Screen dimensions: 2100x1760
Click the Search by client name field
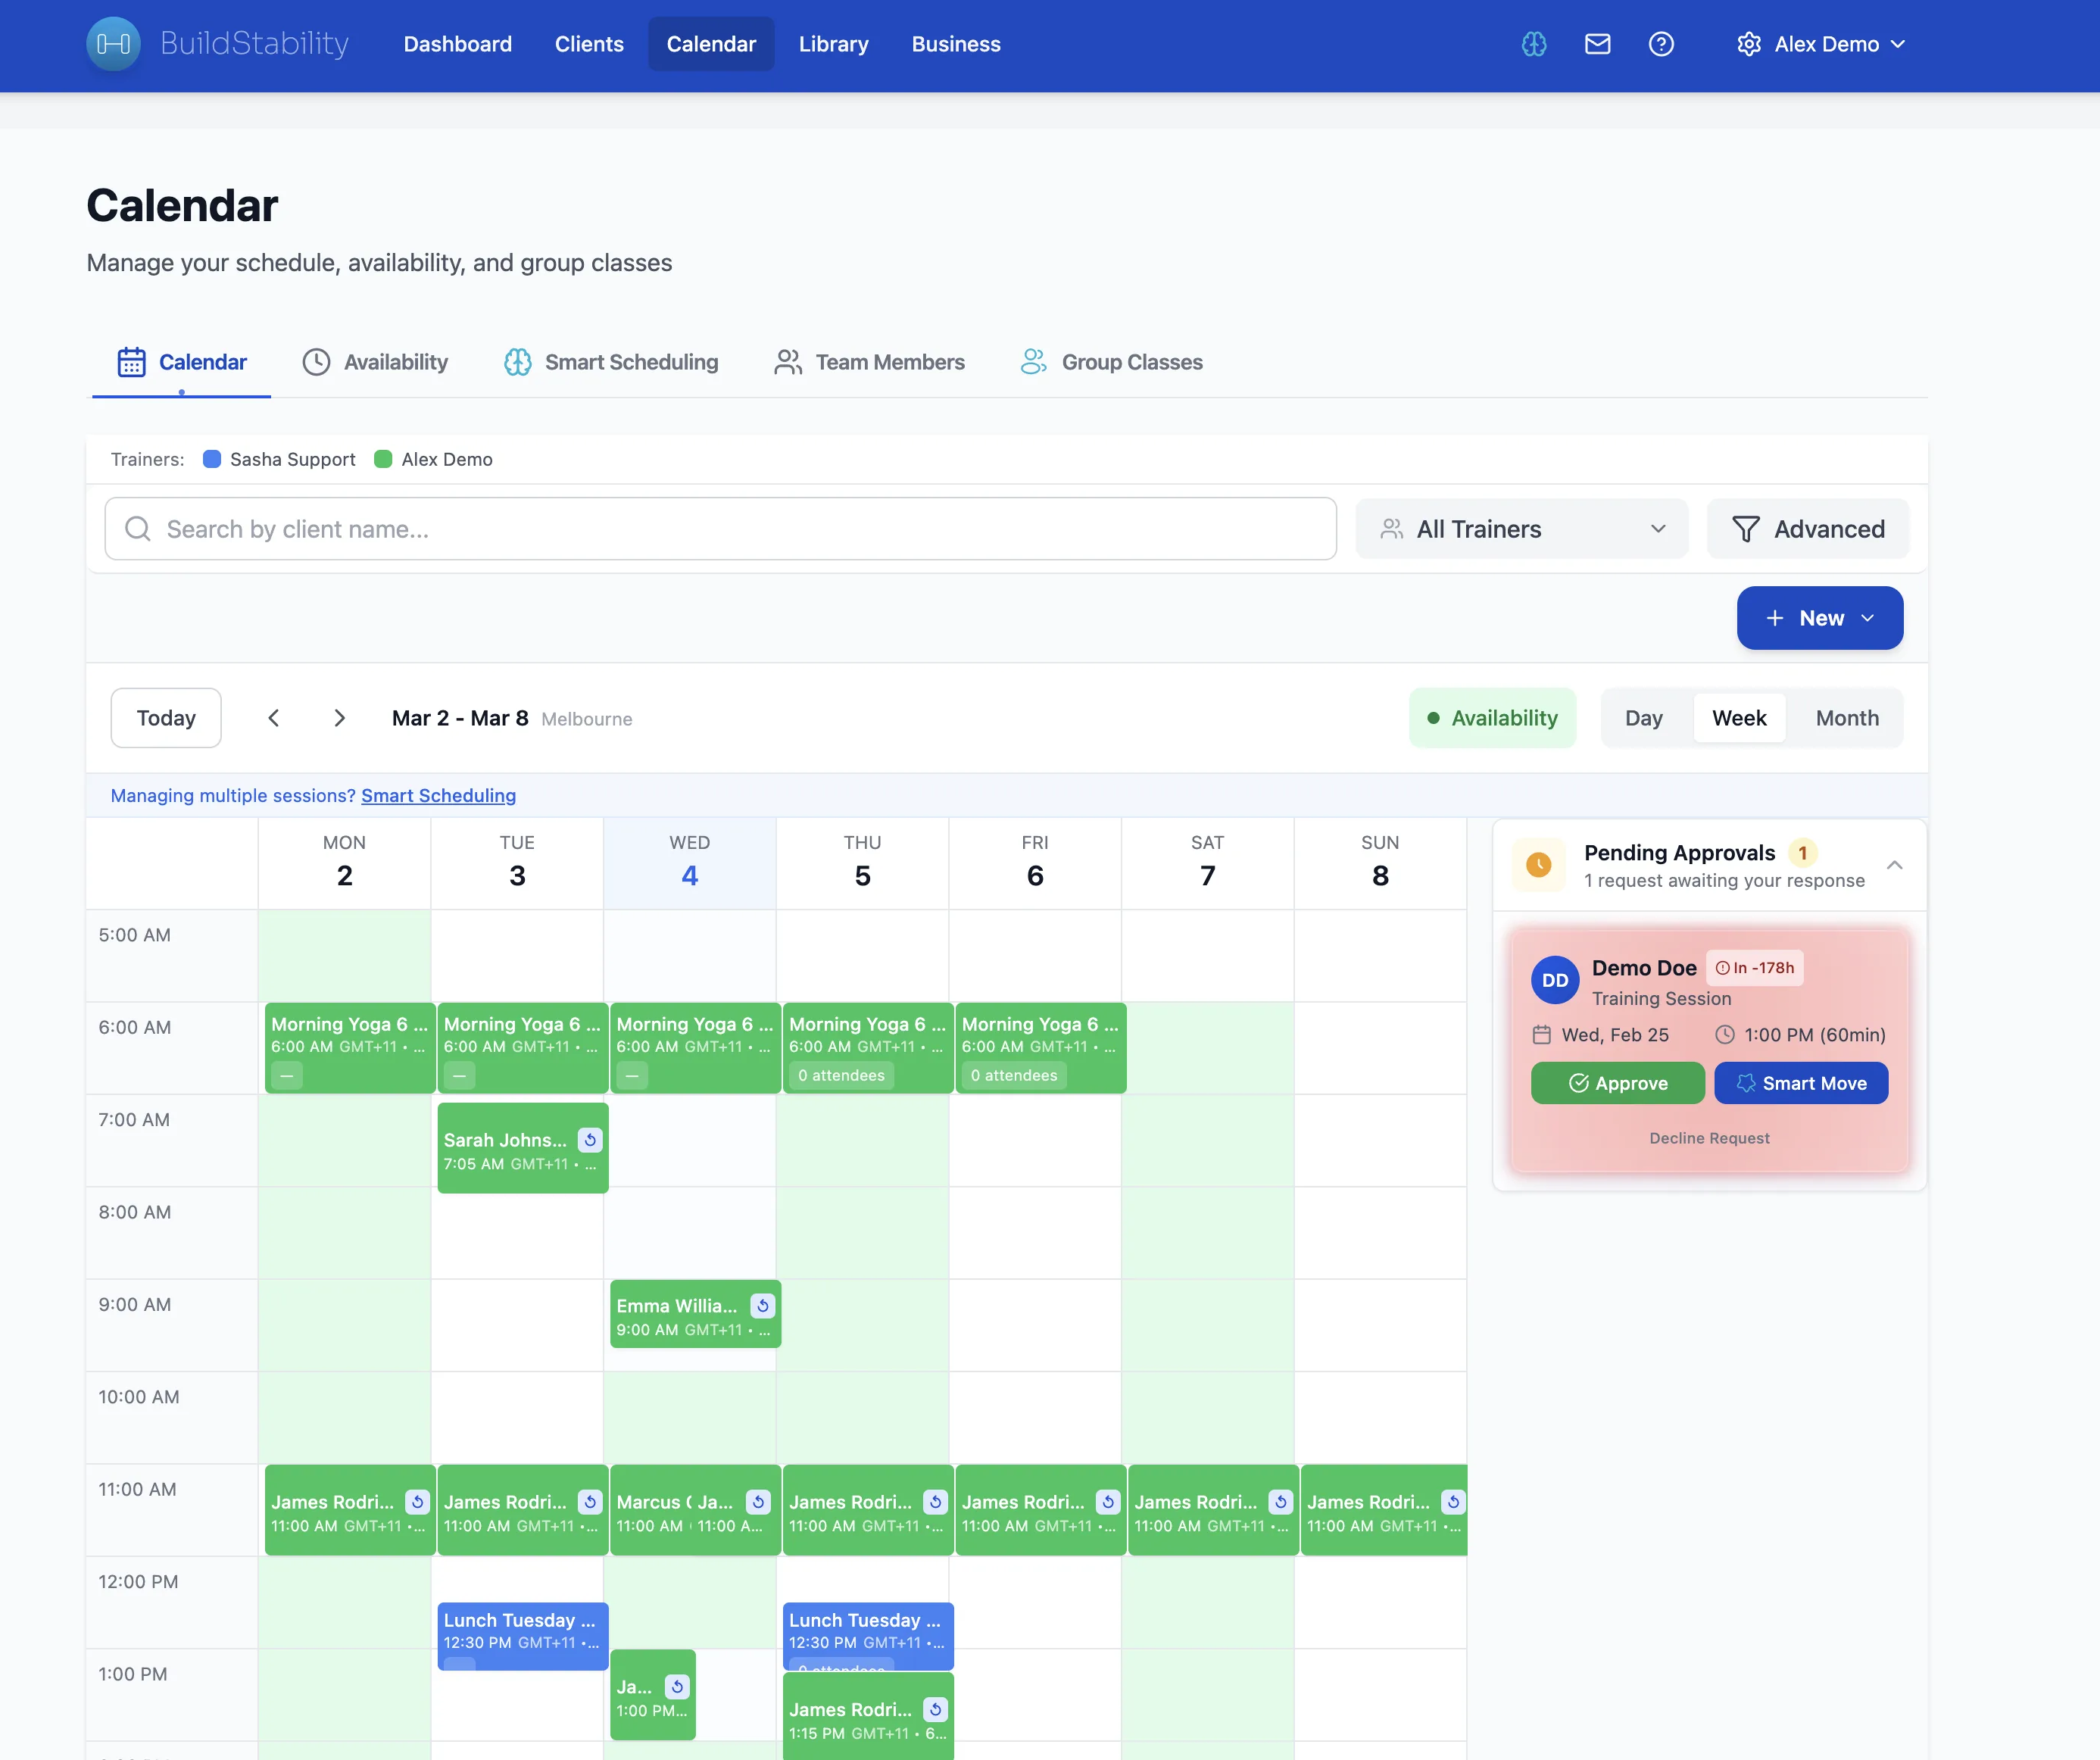[721, 529]
